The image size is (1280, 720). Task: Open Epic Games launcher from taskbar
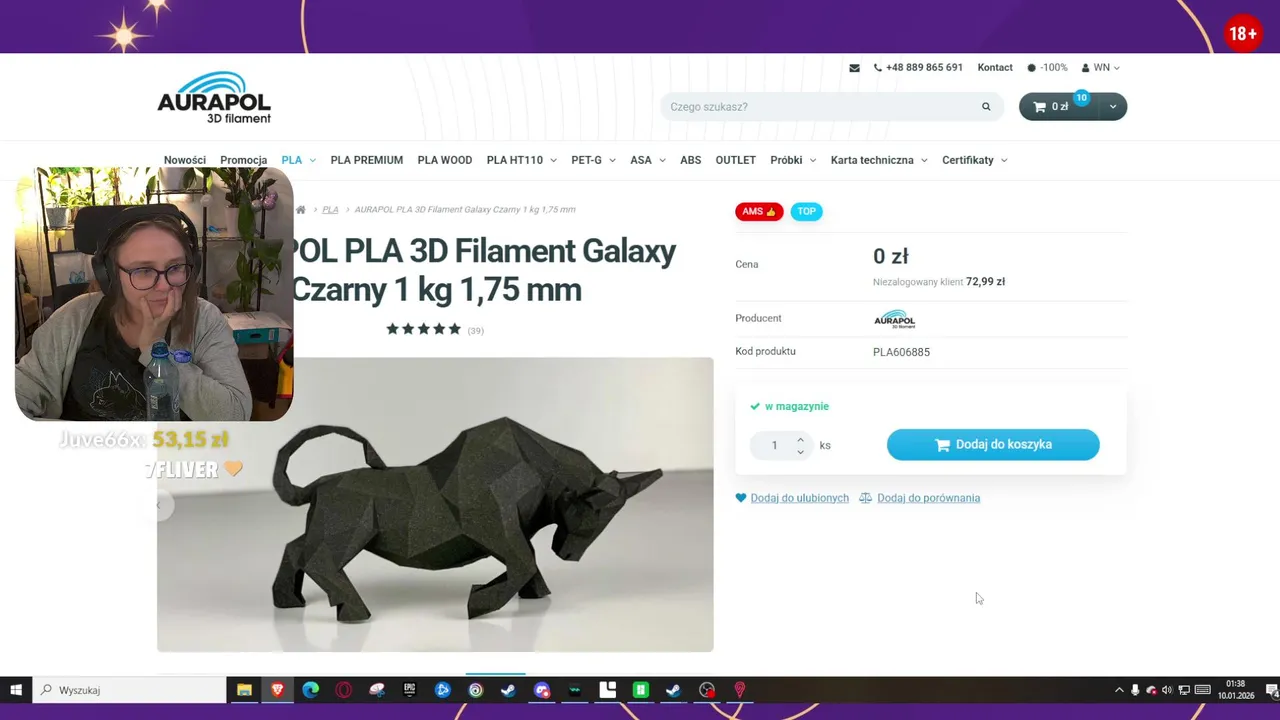click(410, 690)
